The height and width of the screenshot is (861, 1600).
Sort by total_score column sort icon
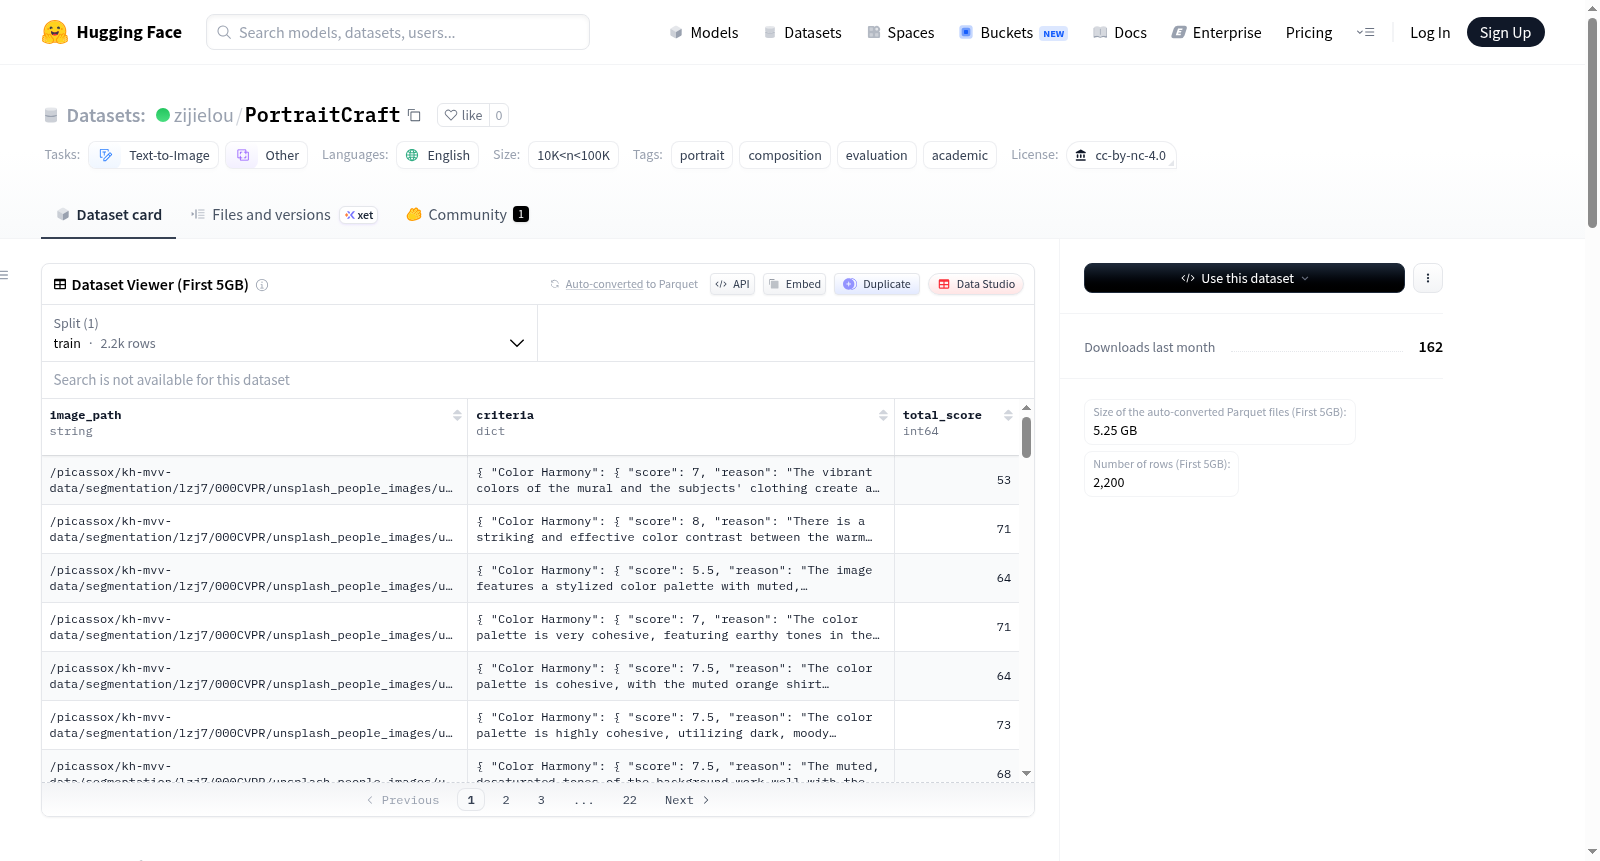(x=1008, y=415)
